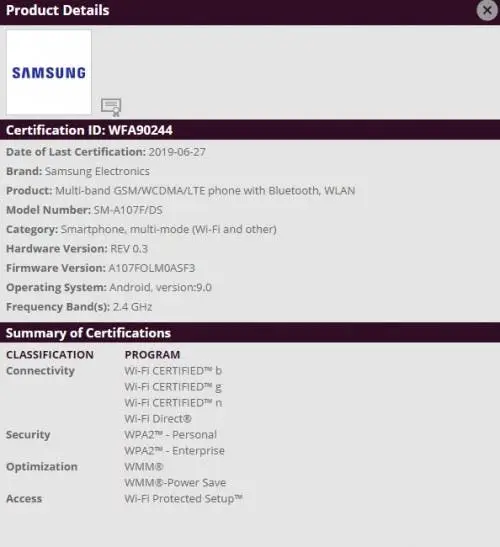The image size is (500, 547).
Task: Select WMM-Power Save entry
Action: tap(175, 483)
